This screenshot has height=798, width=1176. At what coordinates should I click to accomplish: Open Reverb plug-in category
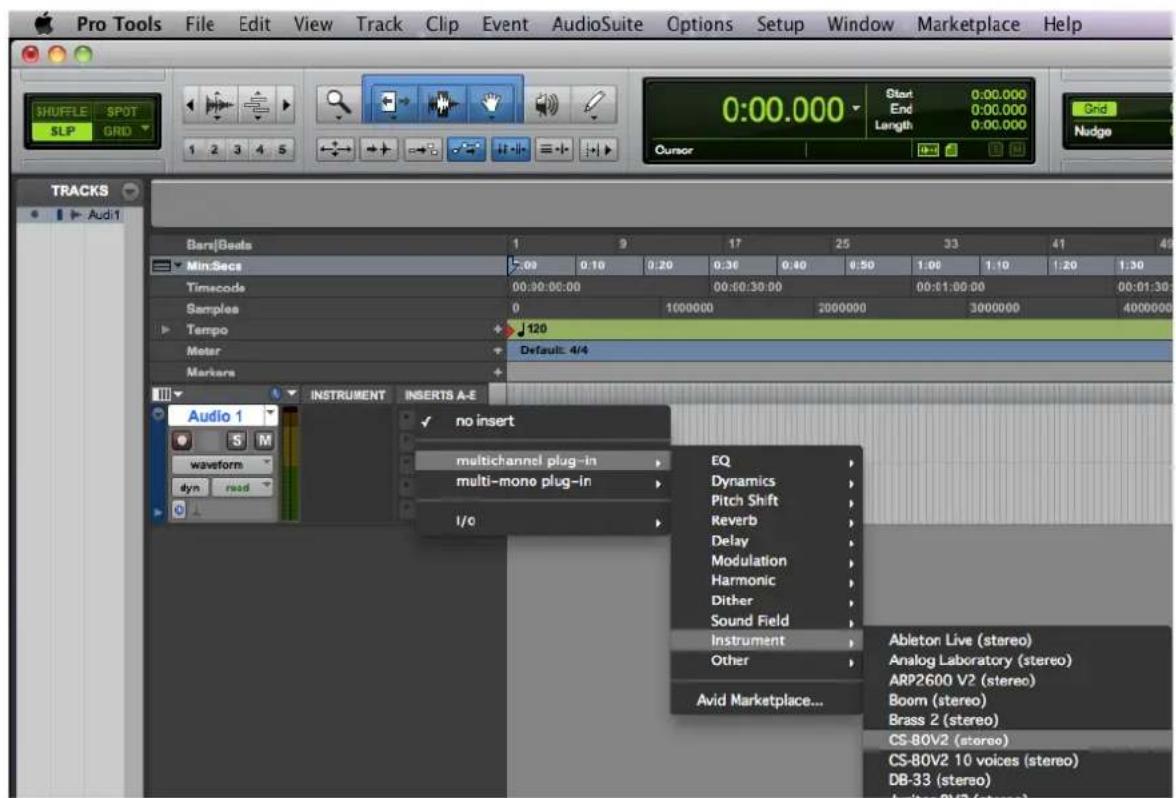(x=766, y=520)
